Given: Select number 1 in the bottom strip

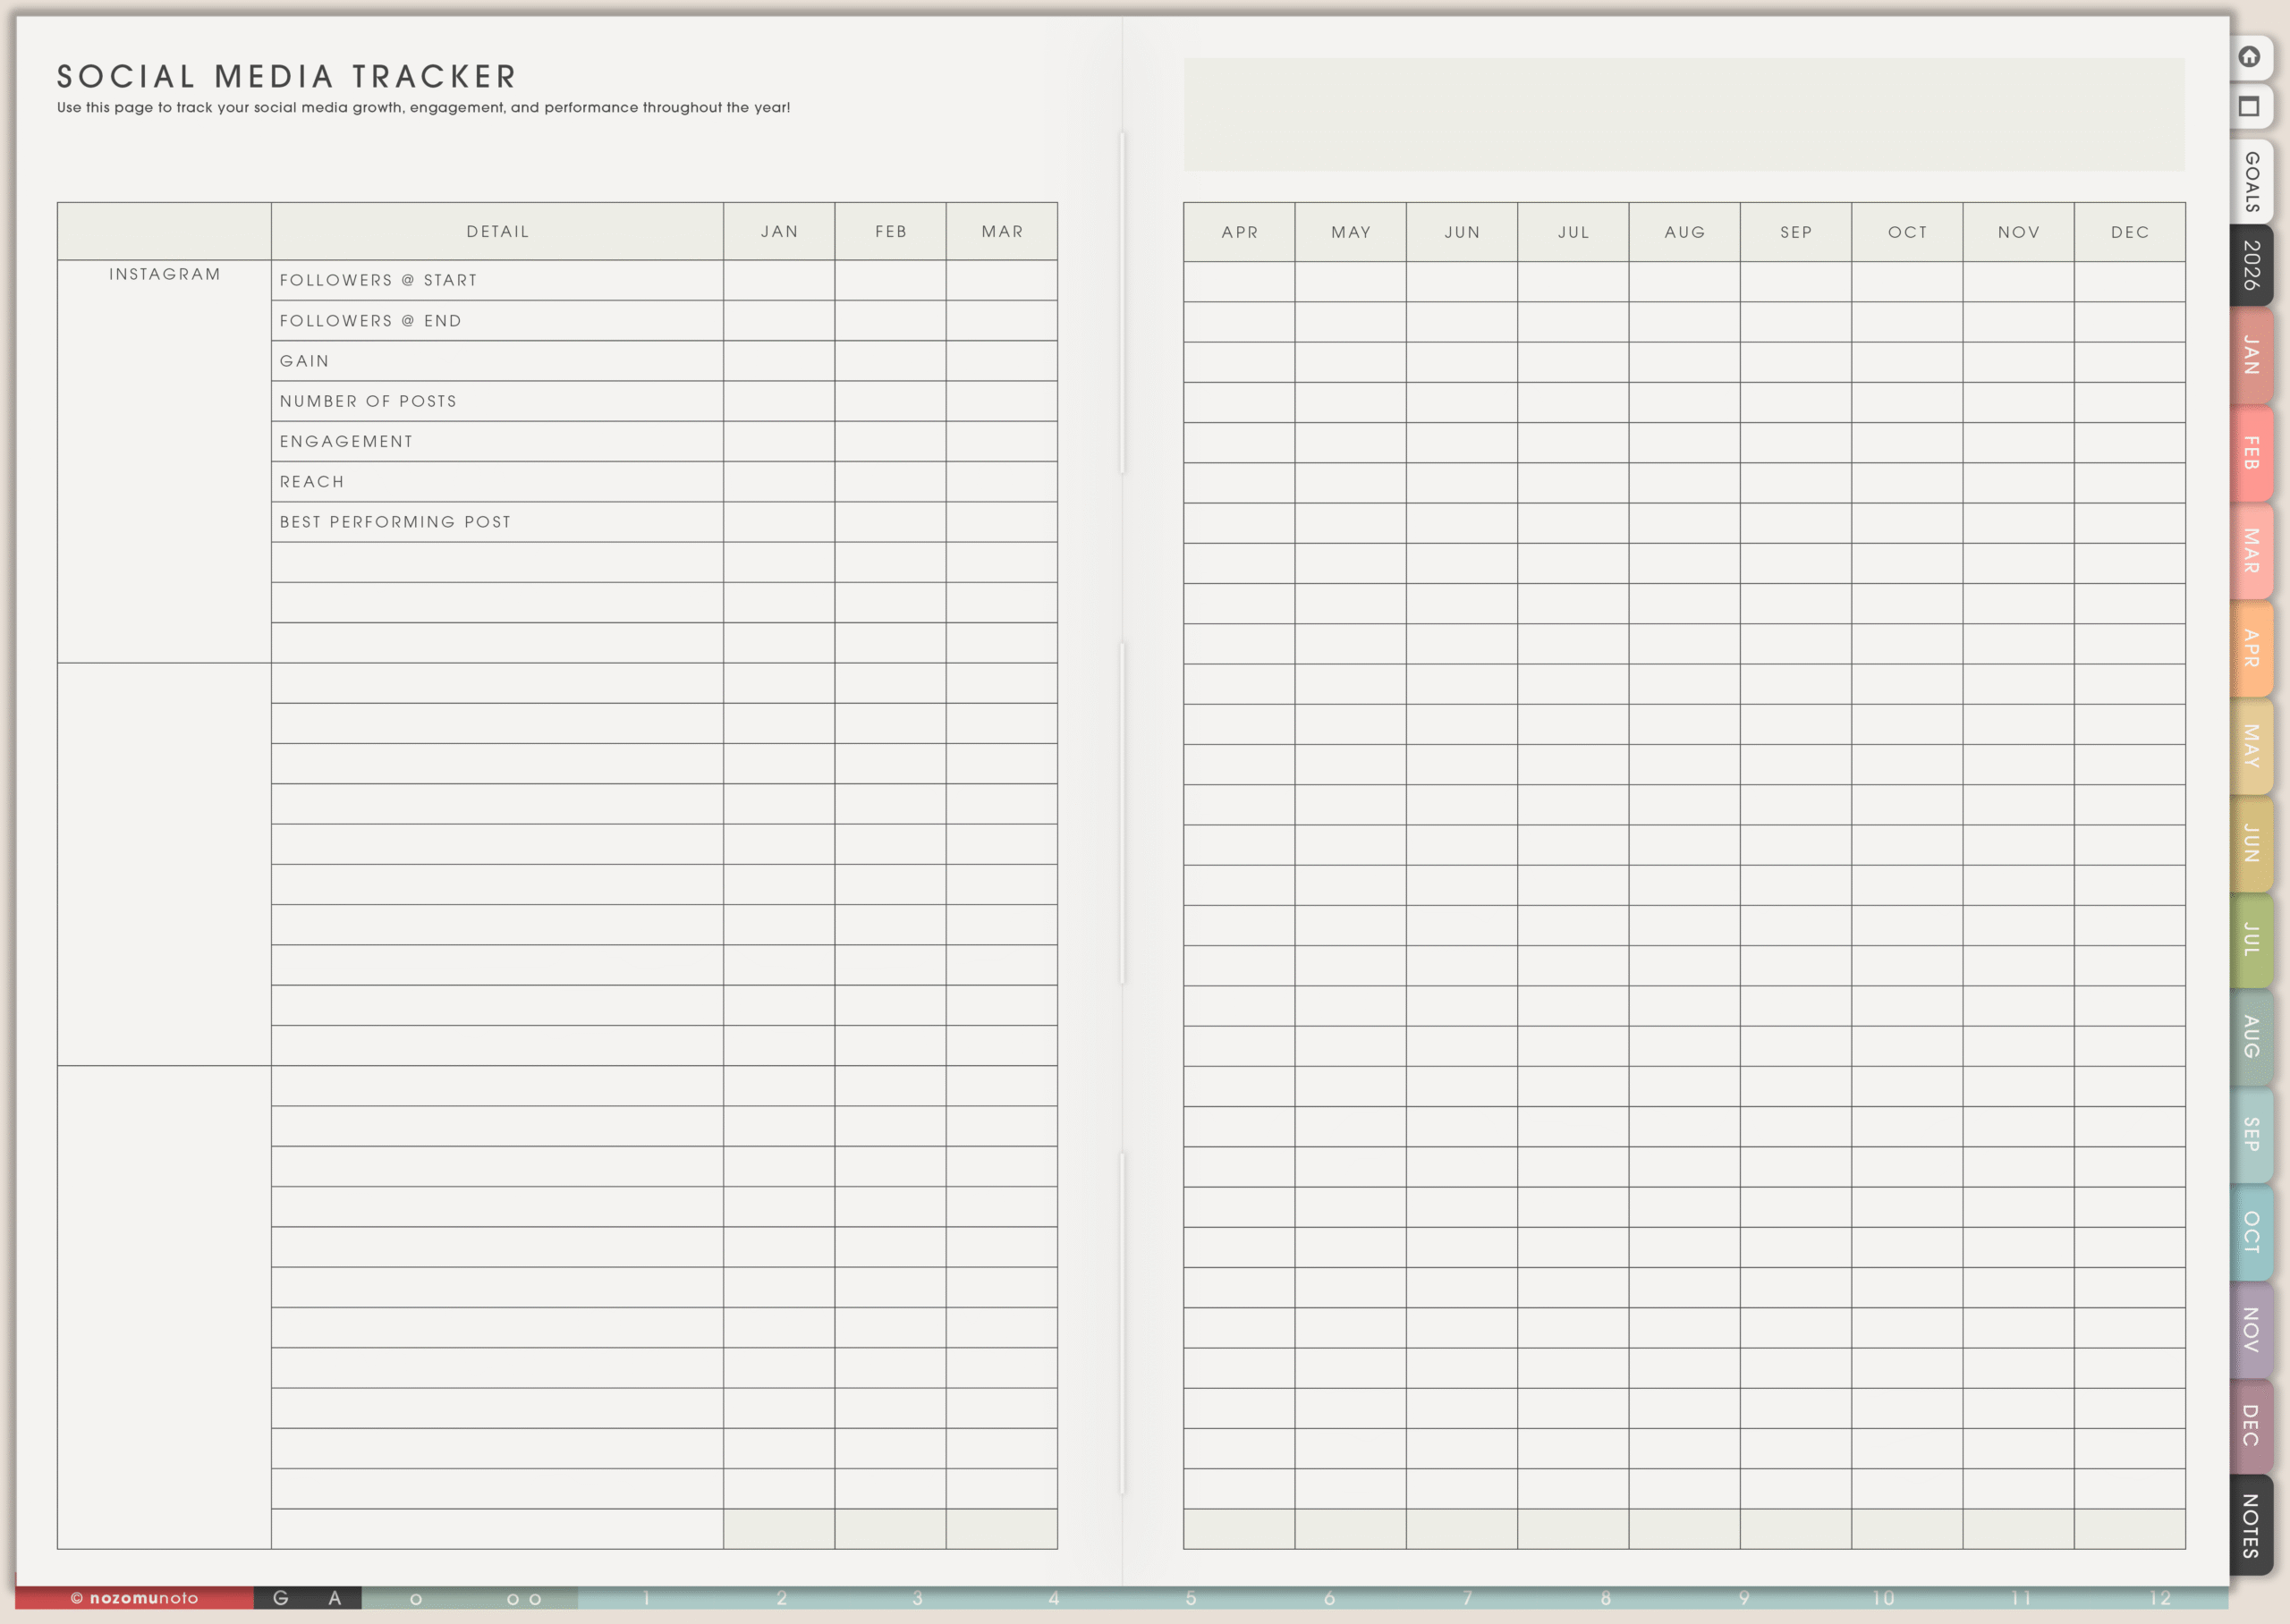Looking at the screenshot, I should 646,1598.
